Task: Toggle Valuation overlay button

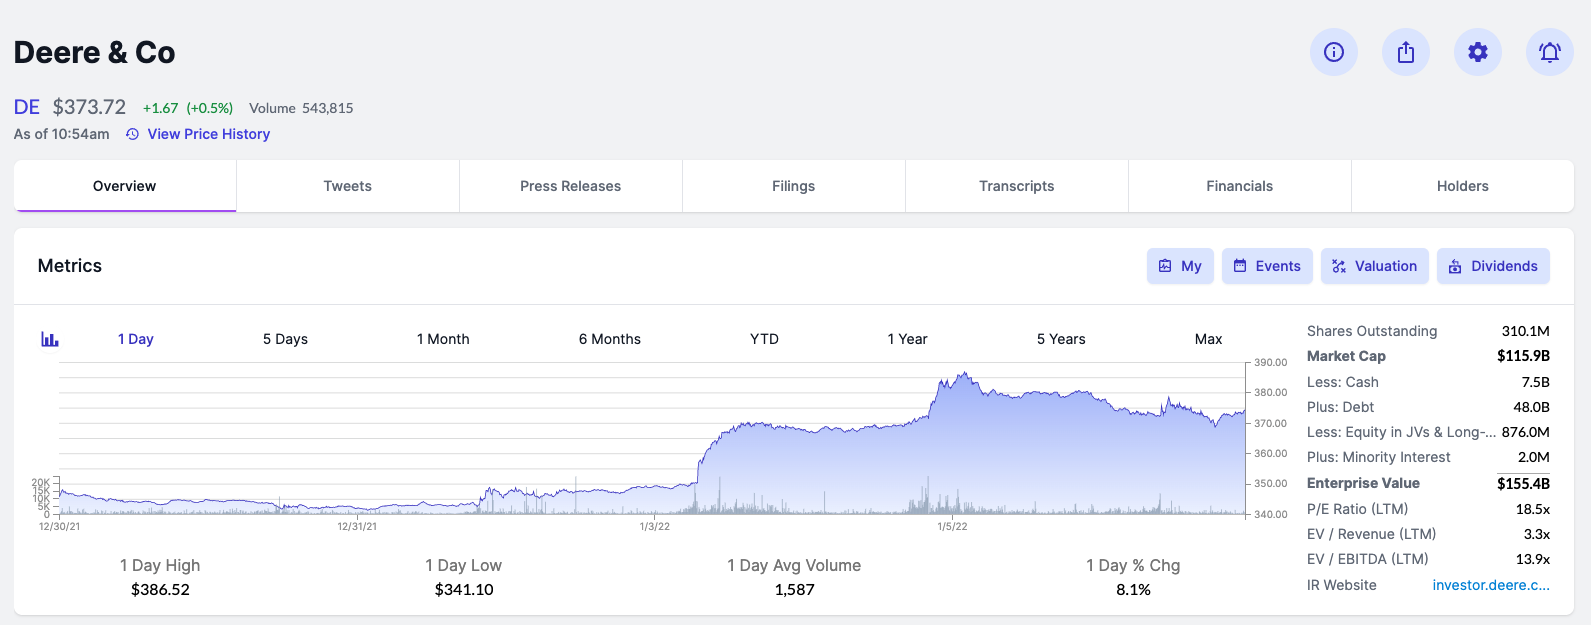Action: pyautogui.click(x=1375, y=266)
